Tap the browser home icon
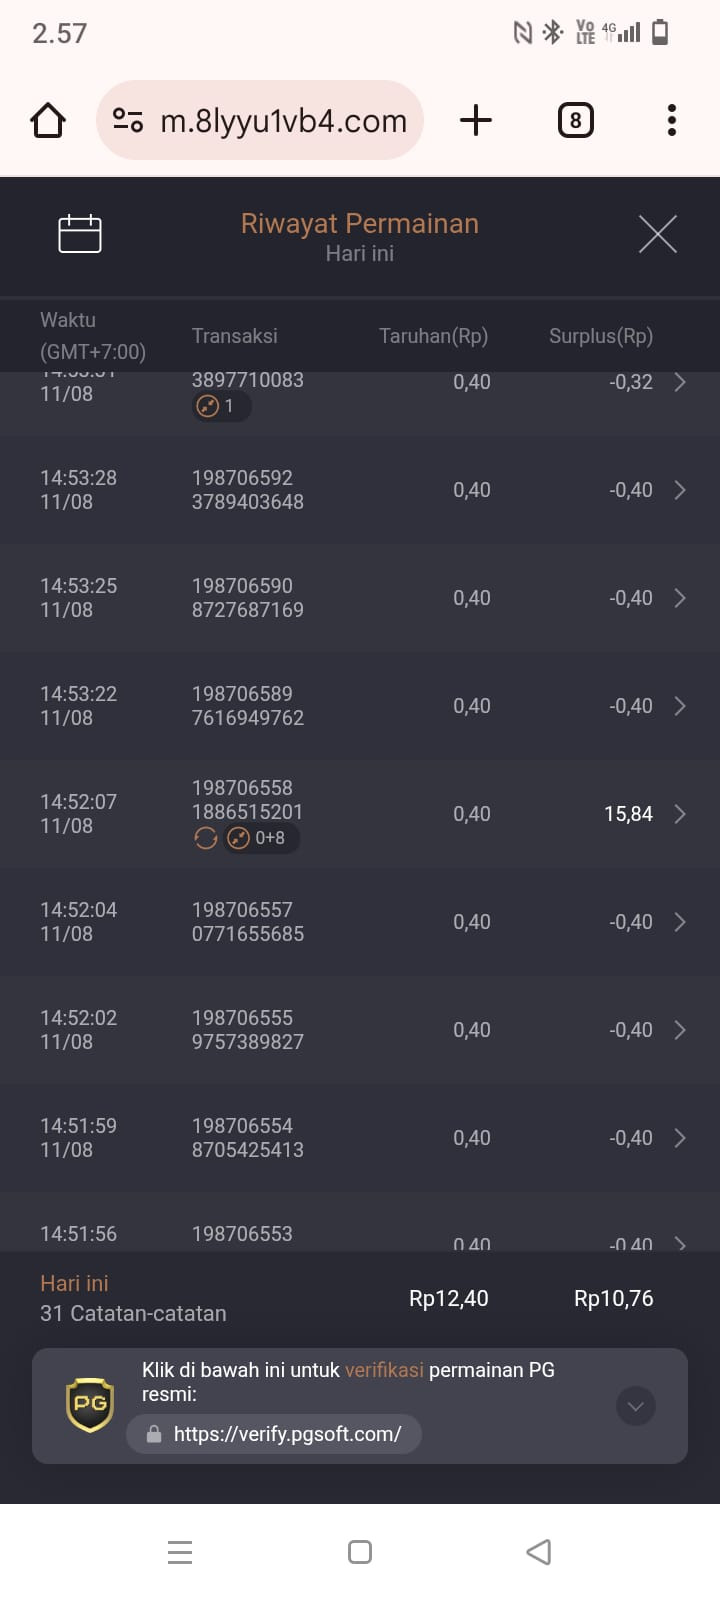 click(x=48, y=120)
